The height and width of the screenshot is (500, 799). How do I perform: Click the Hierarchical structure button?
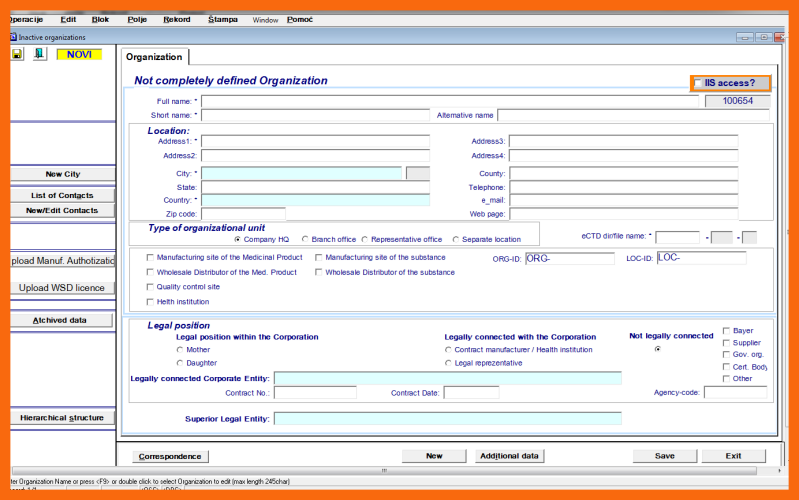click(62, 418)
